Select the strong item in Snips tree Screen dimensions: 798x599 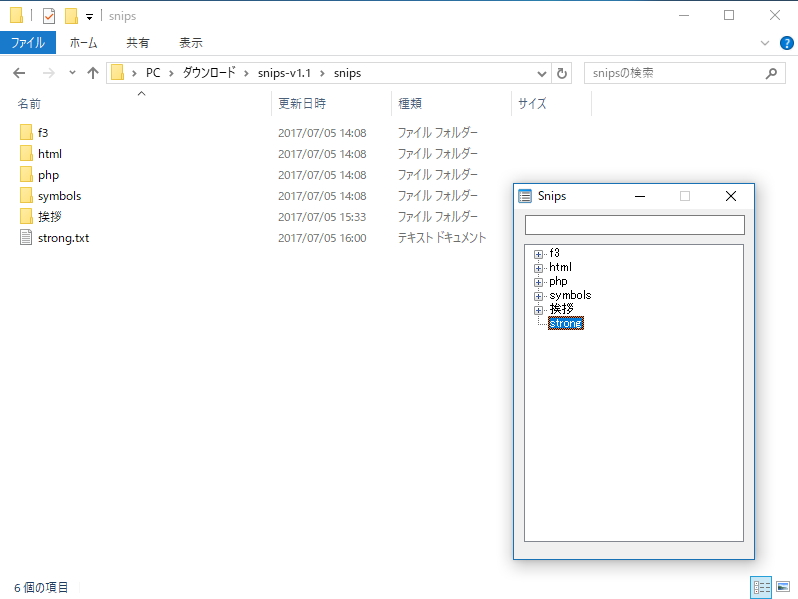(566, 323)
